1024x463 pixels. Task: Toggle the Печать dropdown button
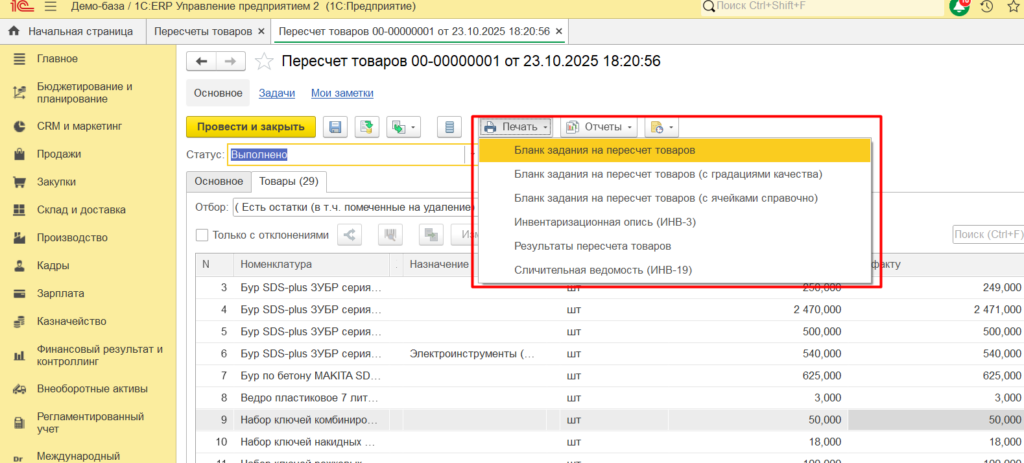(516, 127)
